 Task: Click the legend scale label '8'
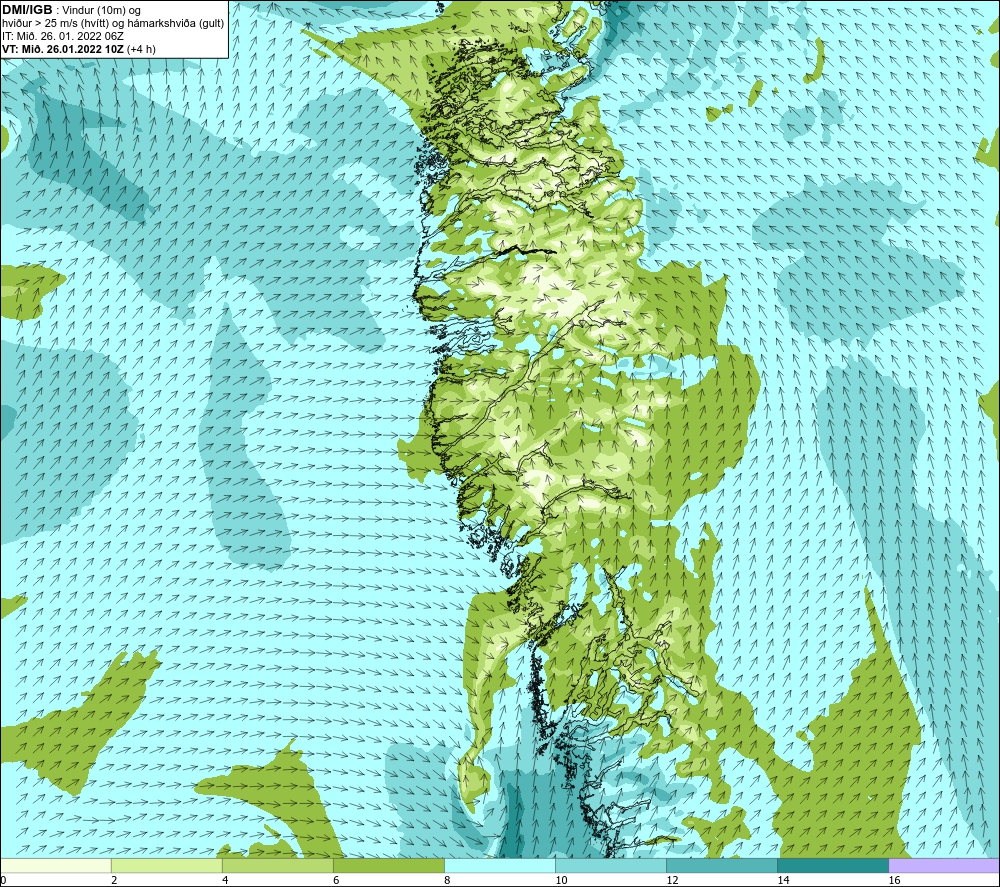click(447, 880)
